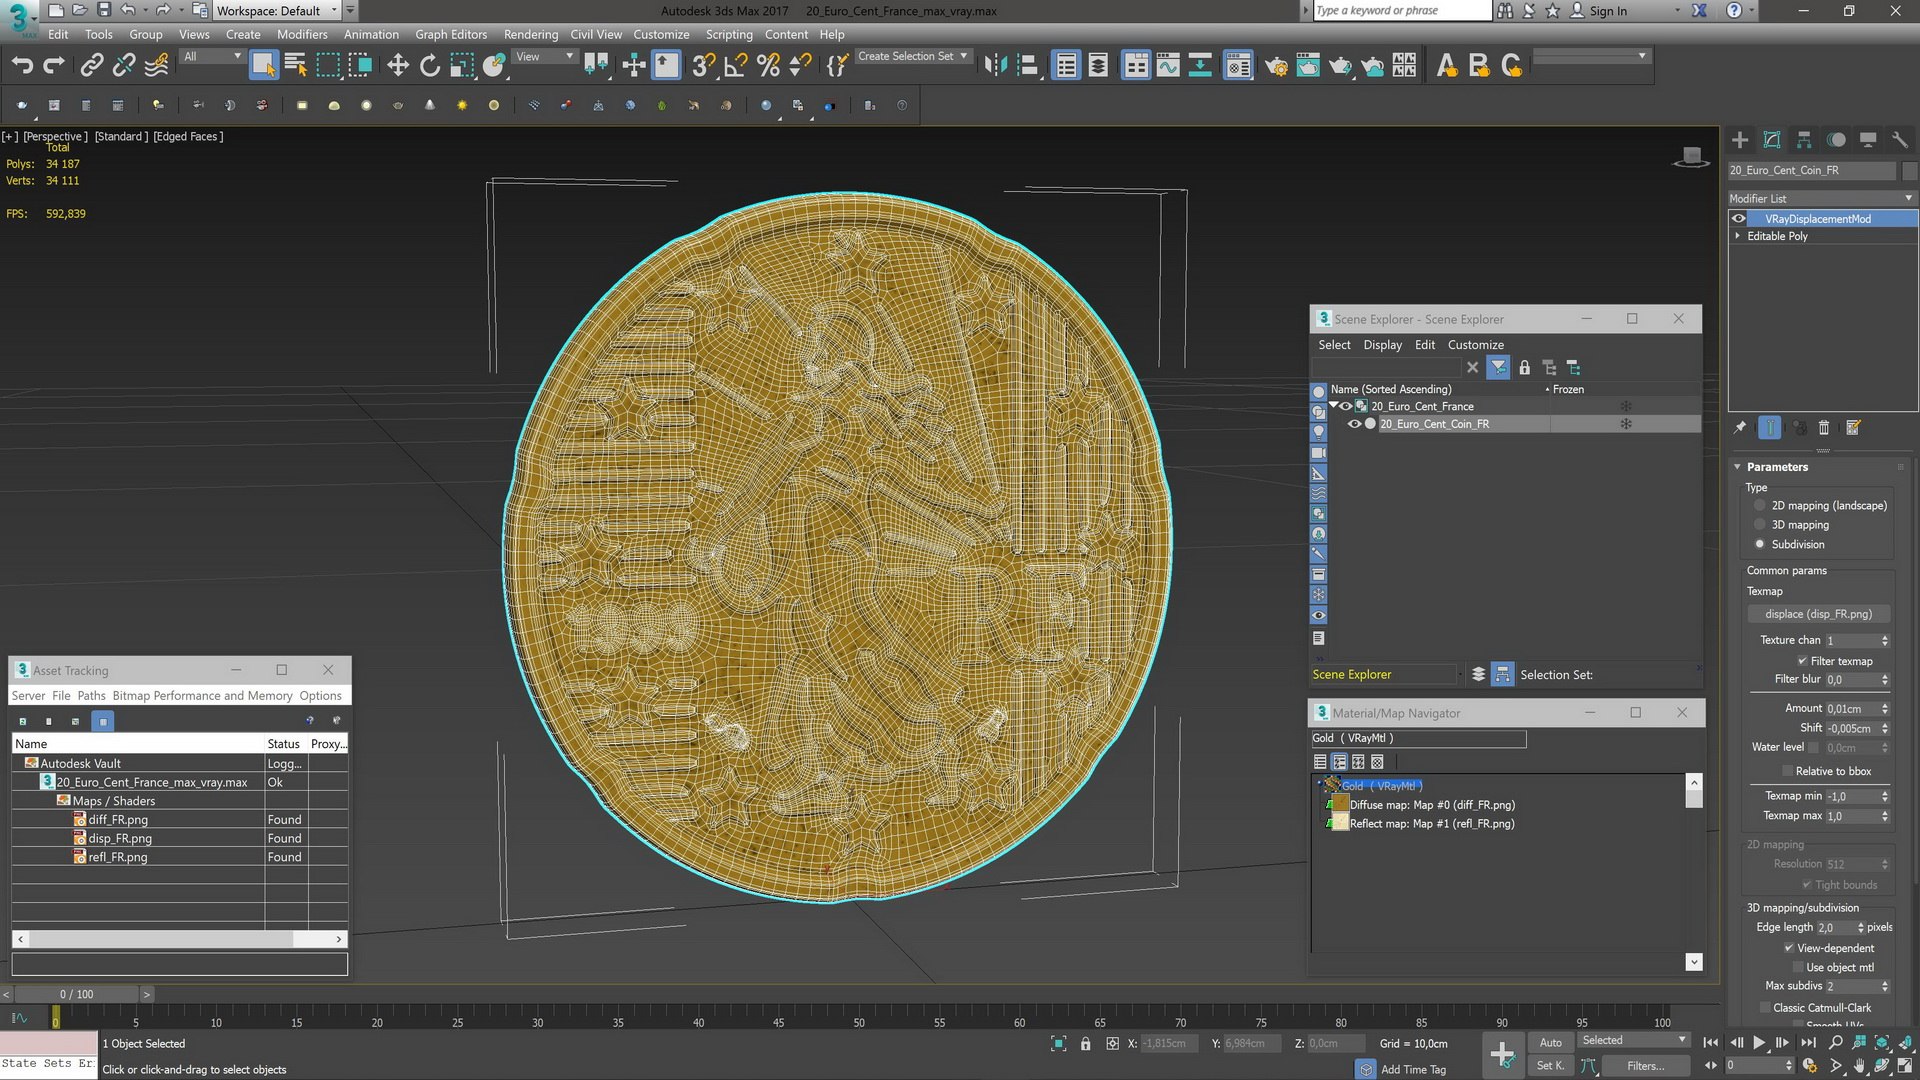
Task: Open the Graph Editors menu
Action: coord(451,34)
